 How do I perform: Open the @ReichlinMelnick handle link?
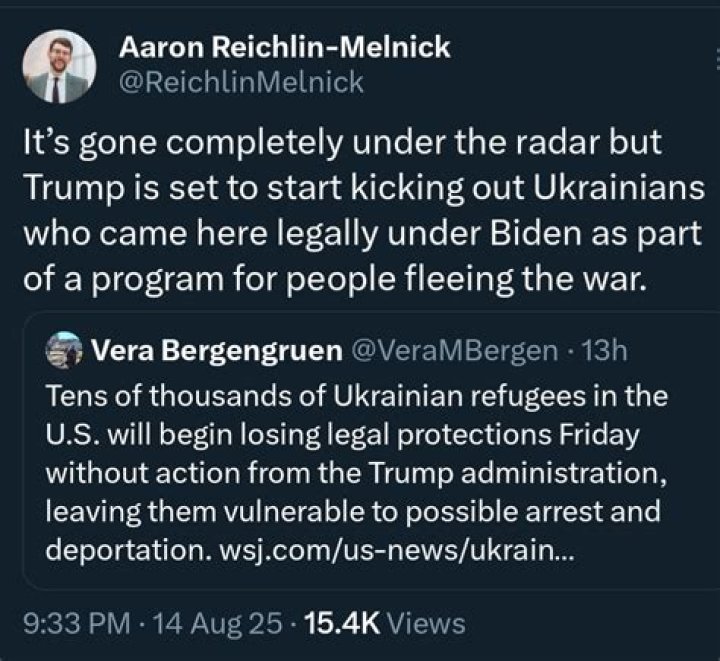click(241, 84)
